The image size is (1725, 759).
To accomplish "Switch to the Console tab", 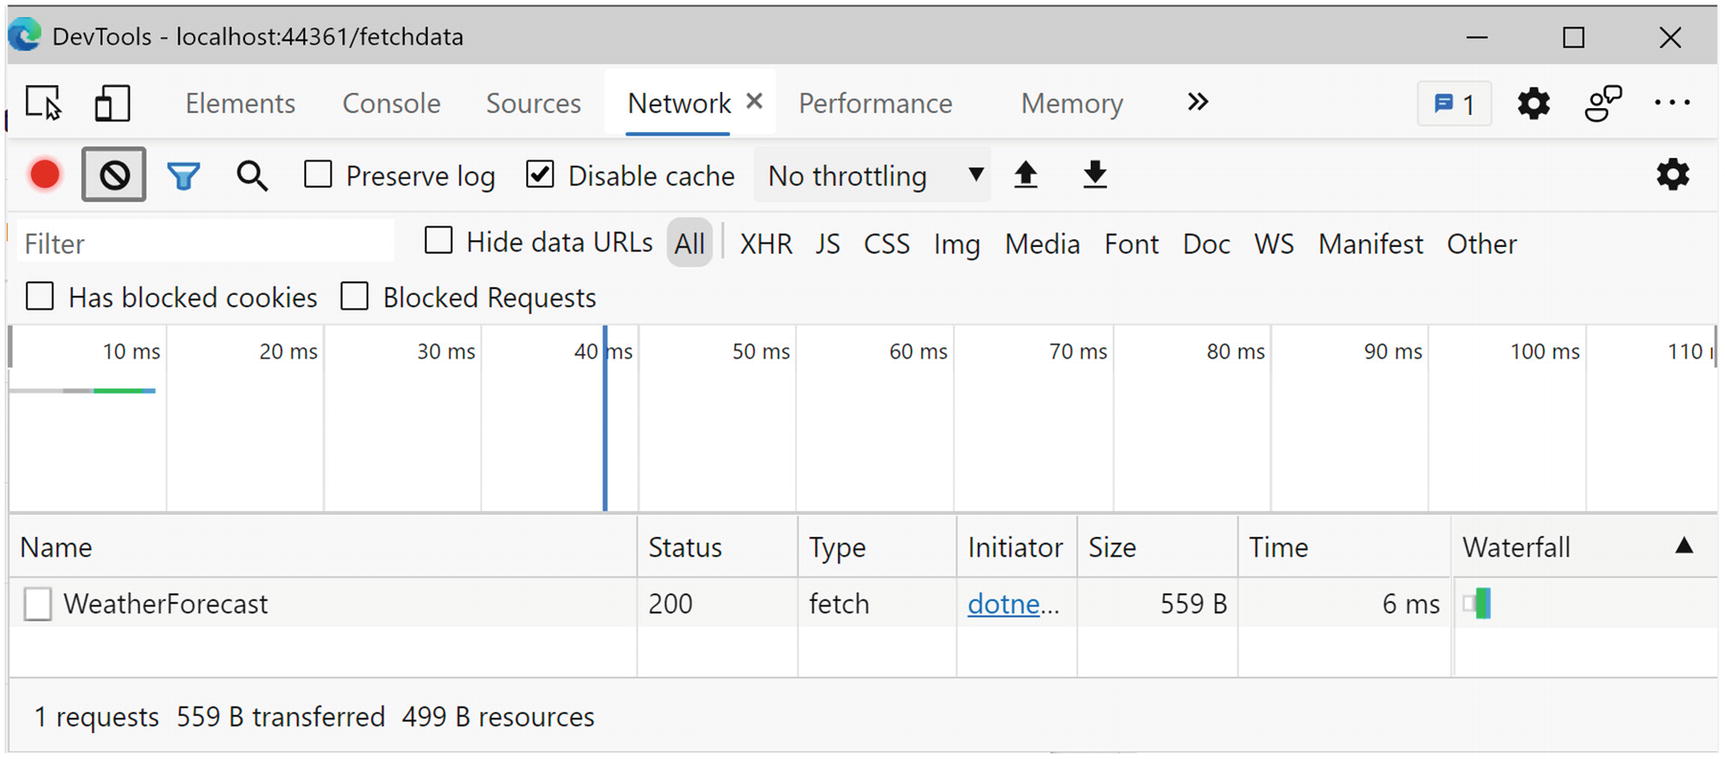I will coord(391,103).
